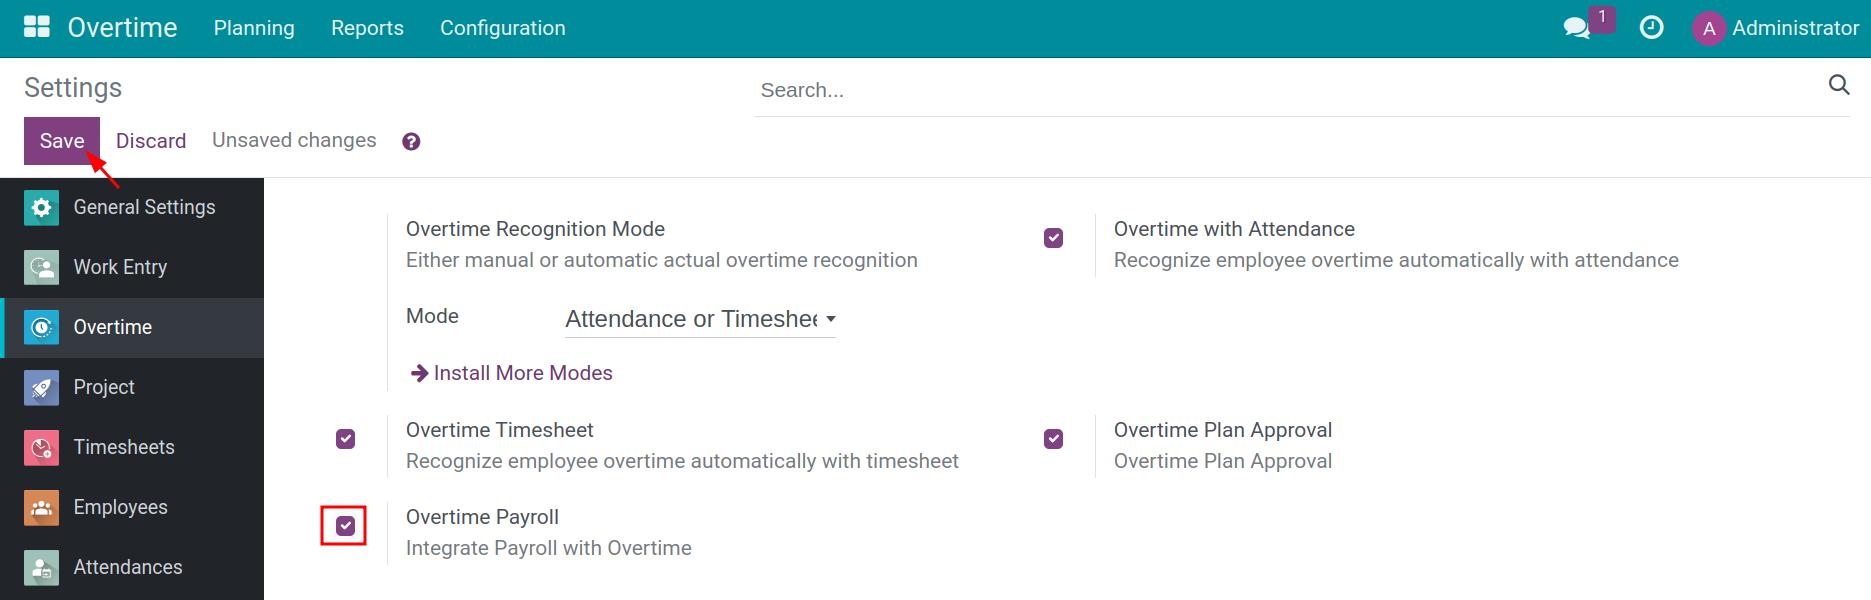Image resolution: width=1871 pixels, height=600 pixels.
Task: Open the activities clock icon
Action: [1652, 28]
